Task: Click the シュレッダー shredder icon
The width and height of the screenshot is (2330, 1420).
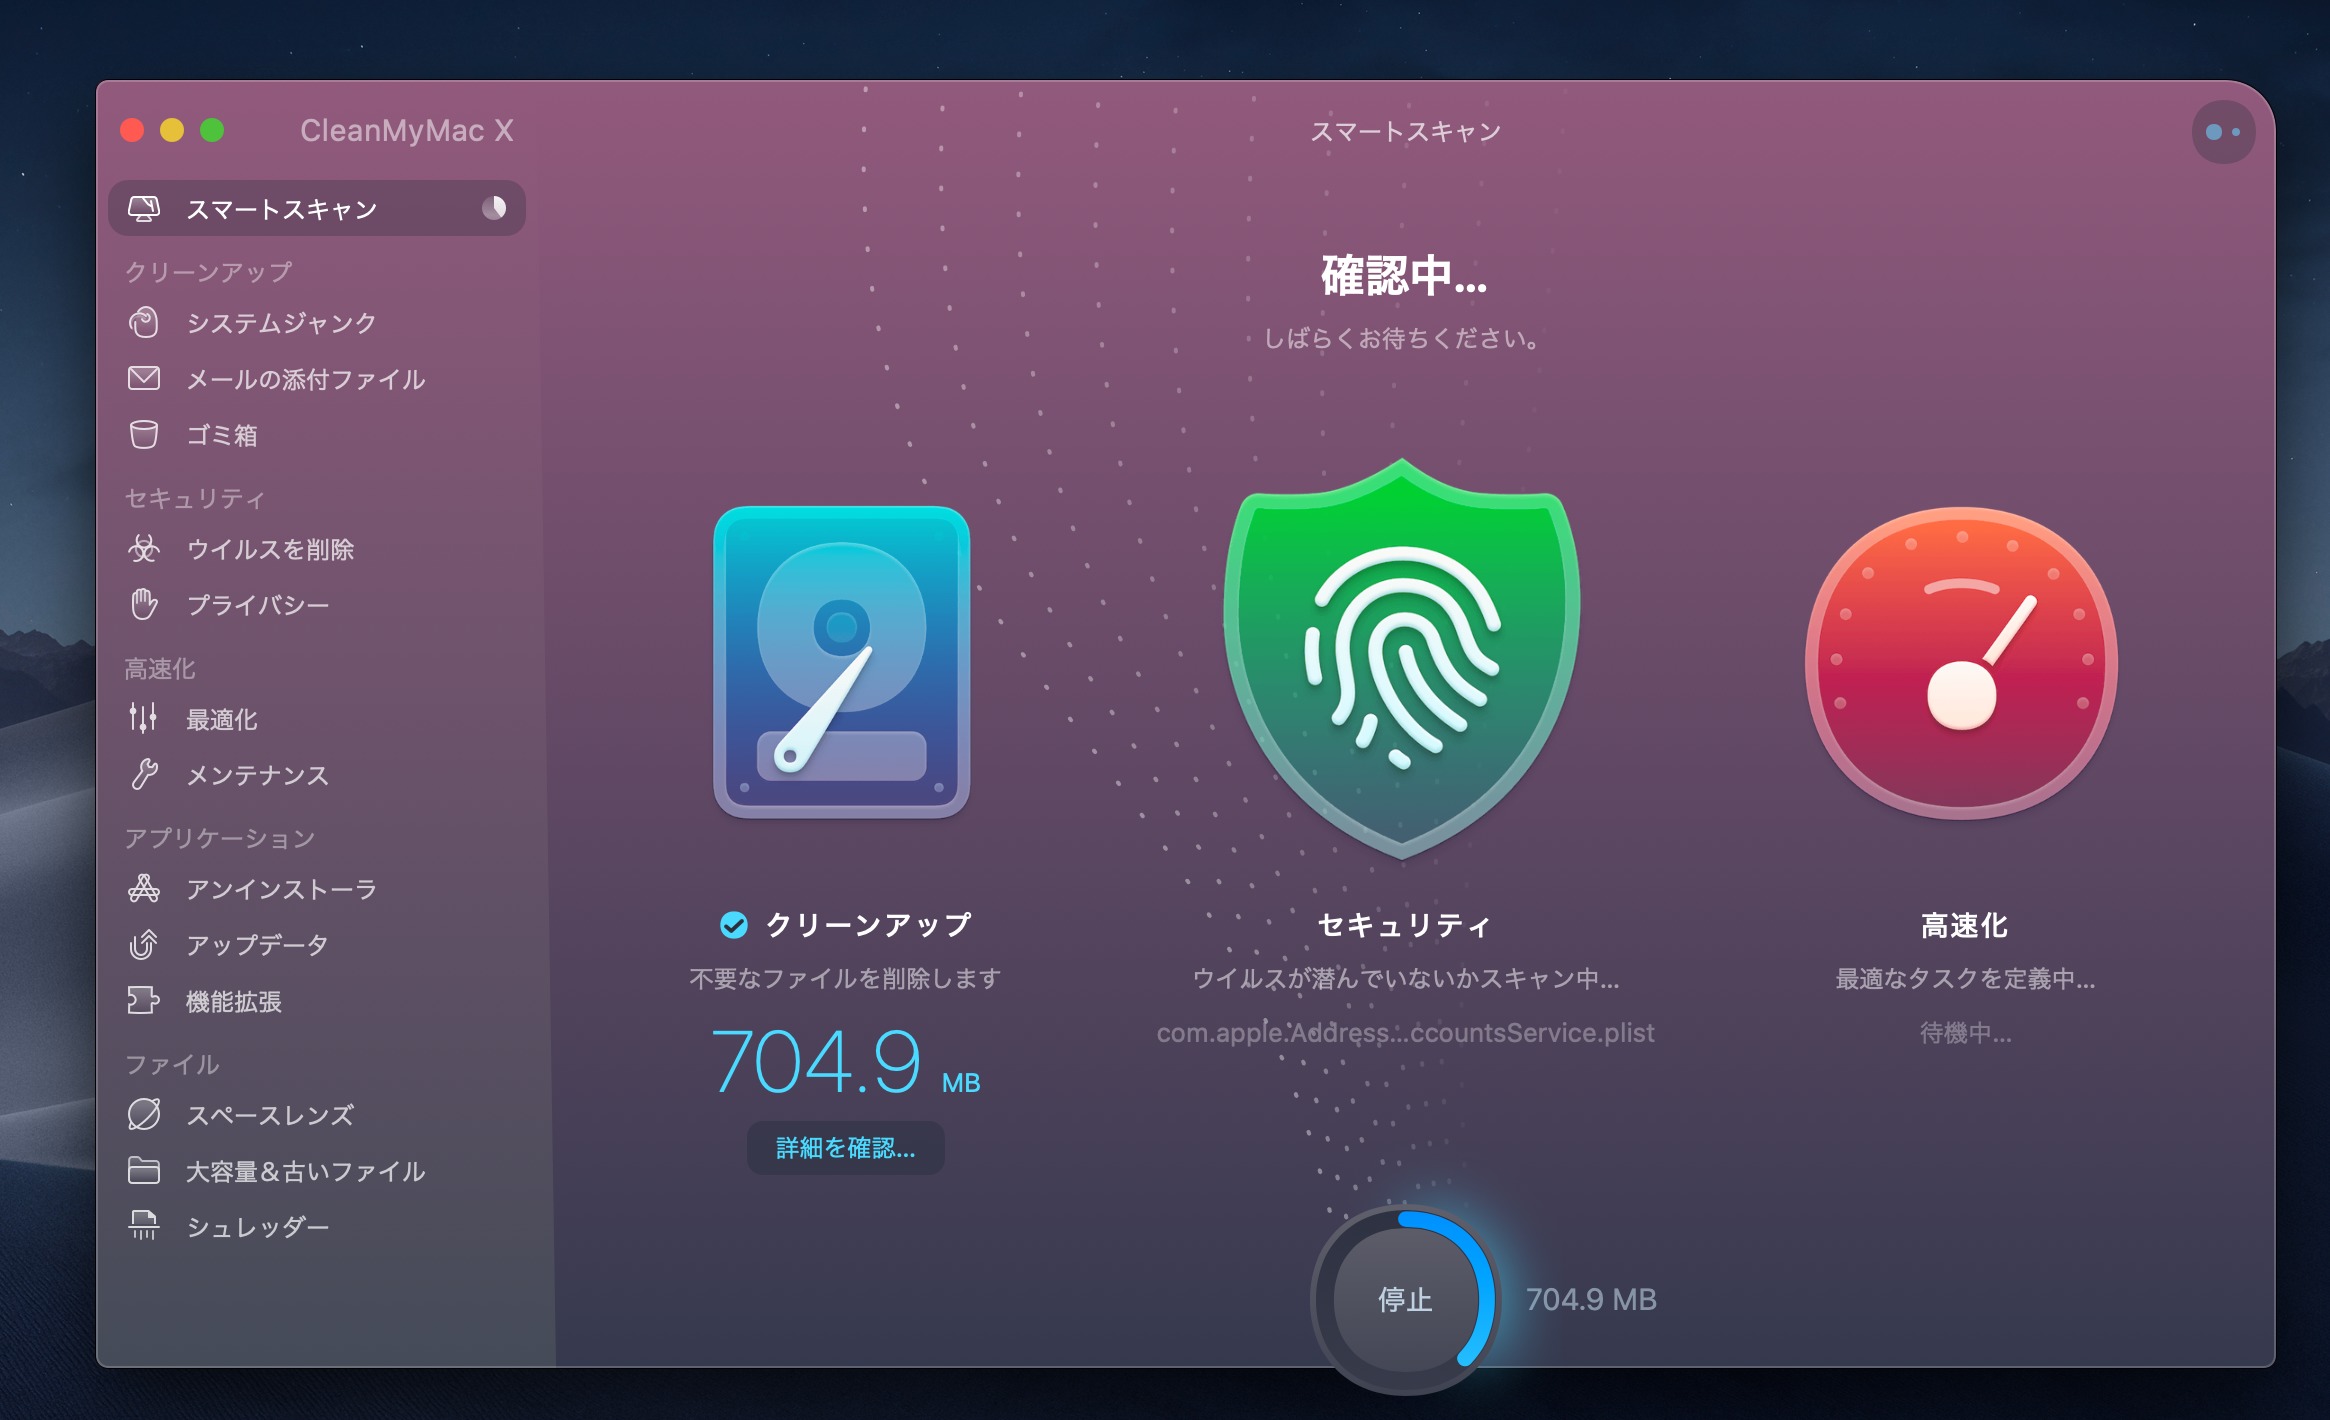Action: tap(144, 1226)
